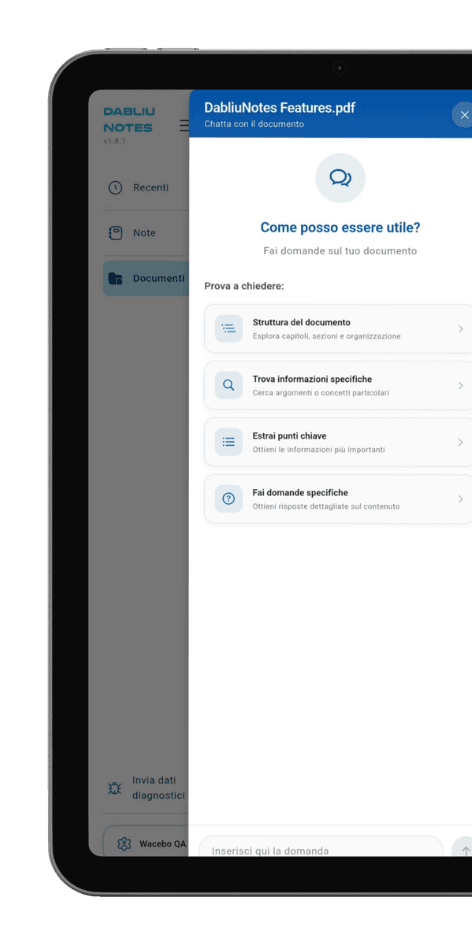The image size is (472, 945).
Task: Click the Documenti folder icon
Action: (x=115, y=278)
